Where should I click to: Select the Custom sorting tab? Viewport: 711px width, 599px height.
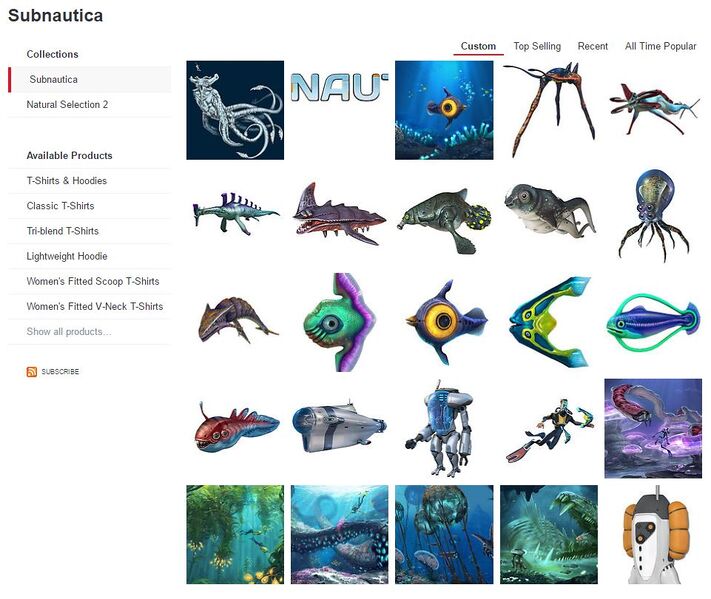point(478,46)
